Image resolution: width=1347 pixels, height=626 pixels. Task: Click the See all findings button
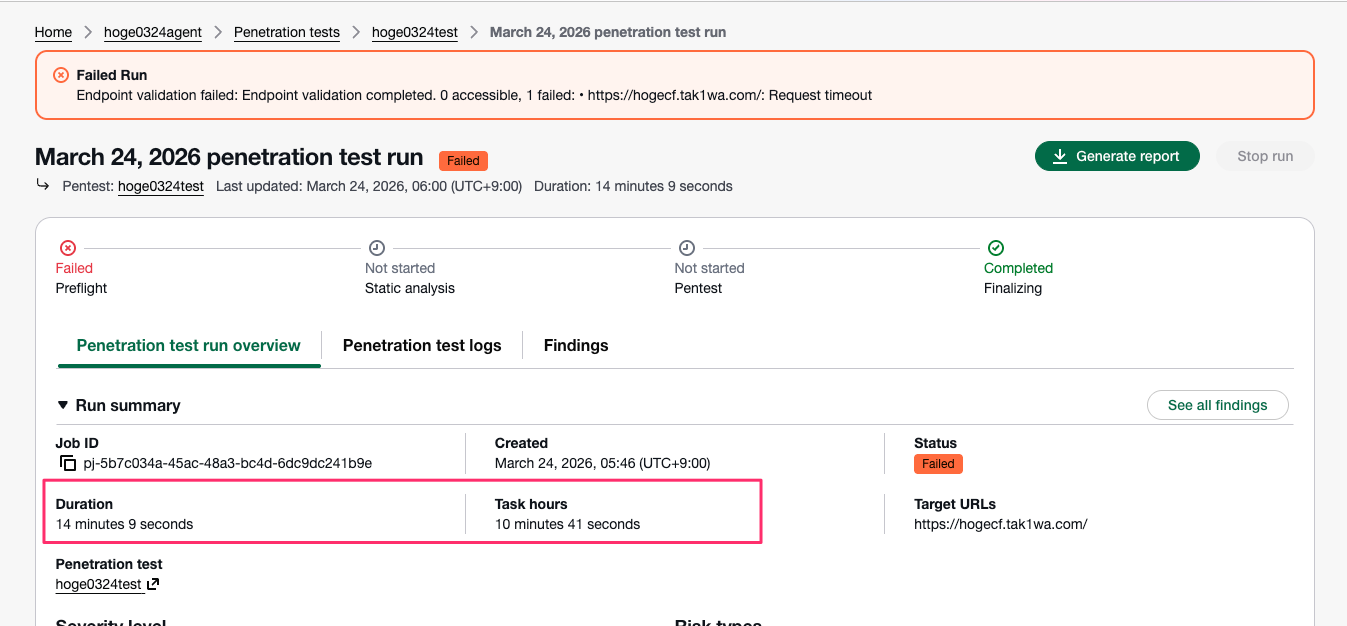1217,405
